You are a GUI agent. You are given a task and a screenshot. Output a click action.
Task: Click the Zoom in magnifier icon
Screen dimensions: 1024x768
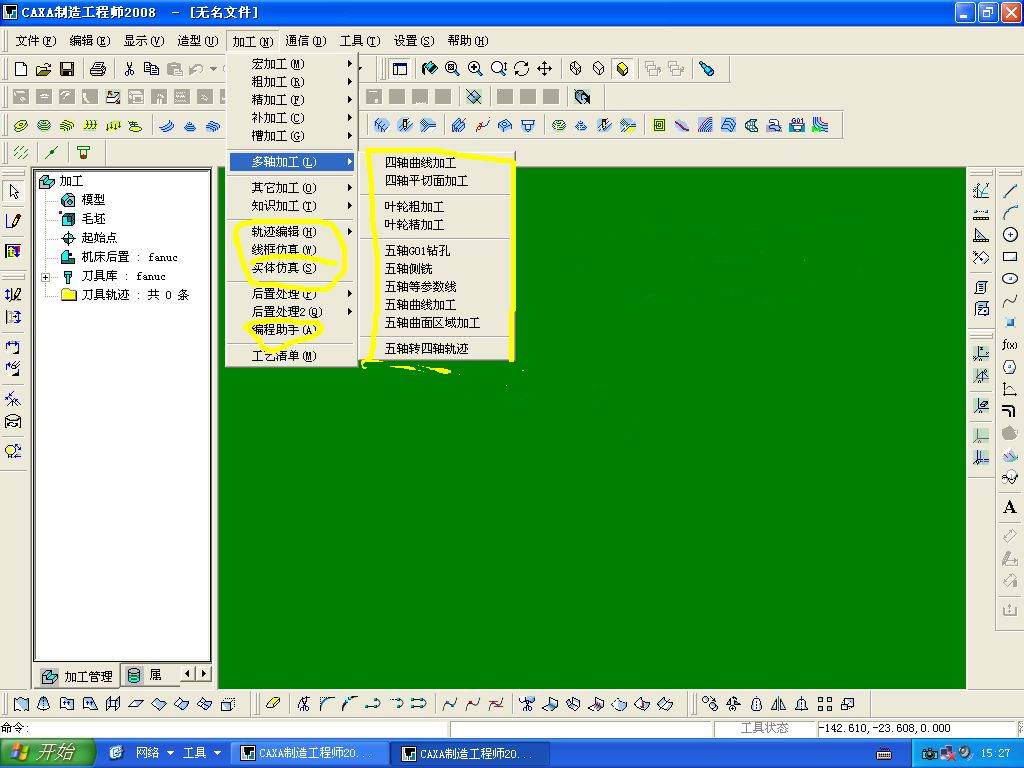coord(475,69)
